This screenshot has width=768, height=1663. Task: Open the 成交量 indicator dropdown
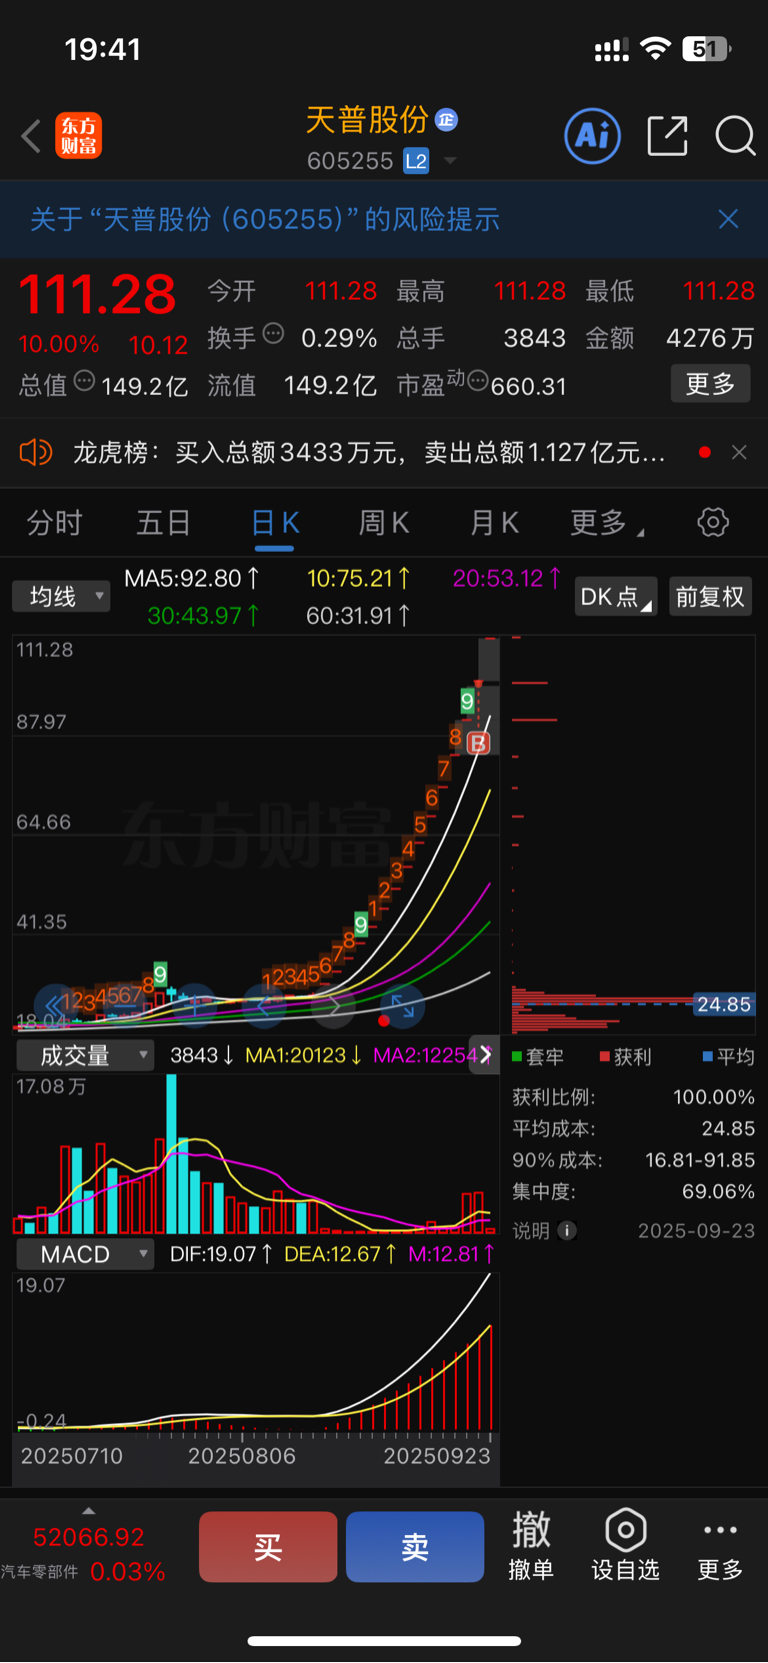pyautogui.click(x=84, y=1055)
